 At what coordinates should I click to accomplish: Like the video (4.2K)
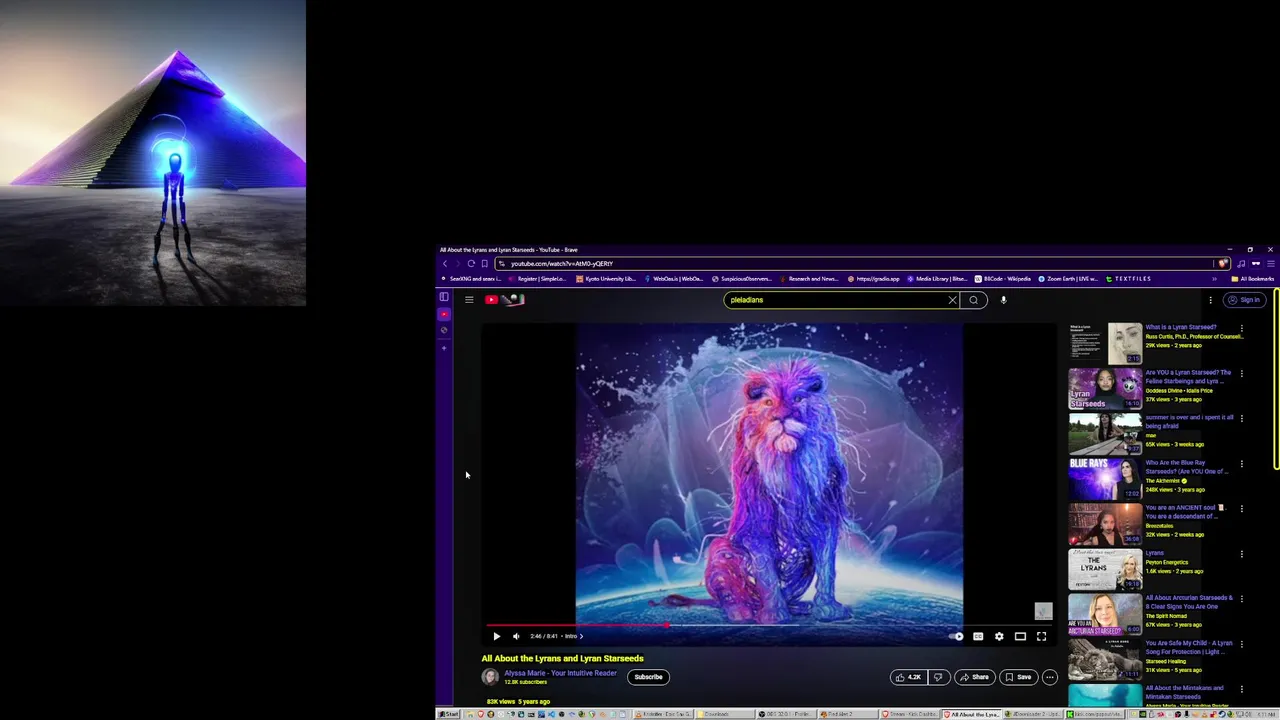(x=908, y=677)
